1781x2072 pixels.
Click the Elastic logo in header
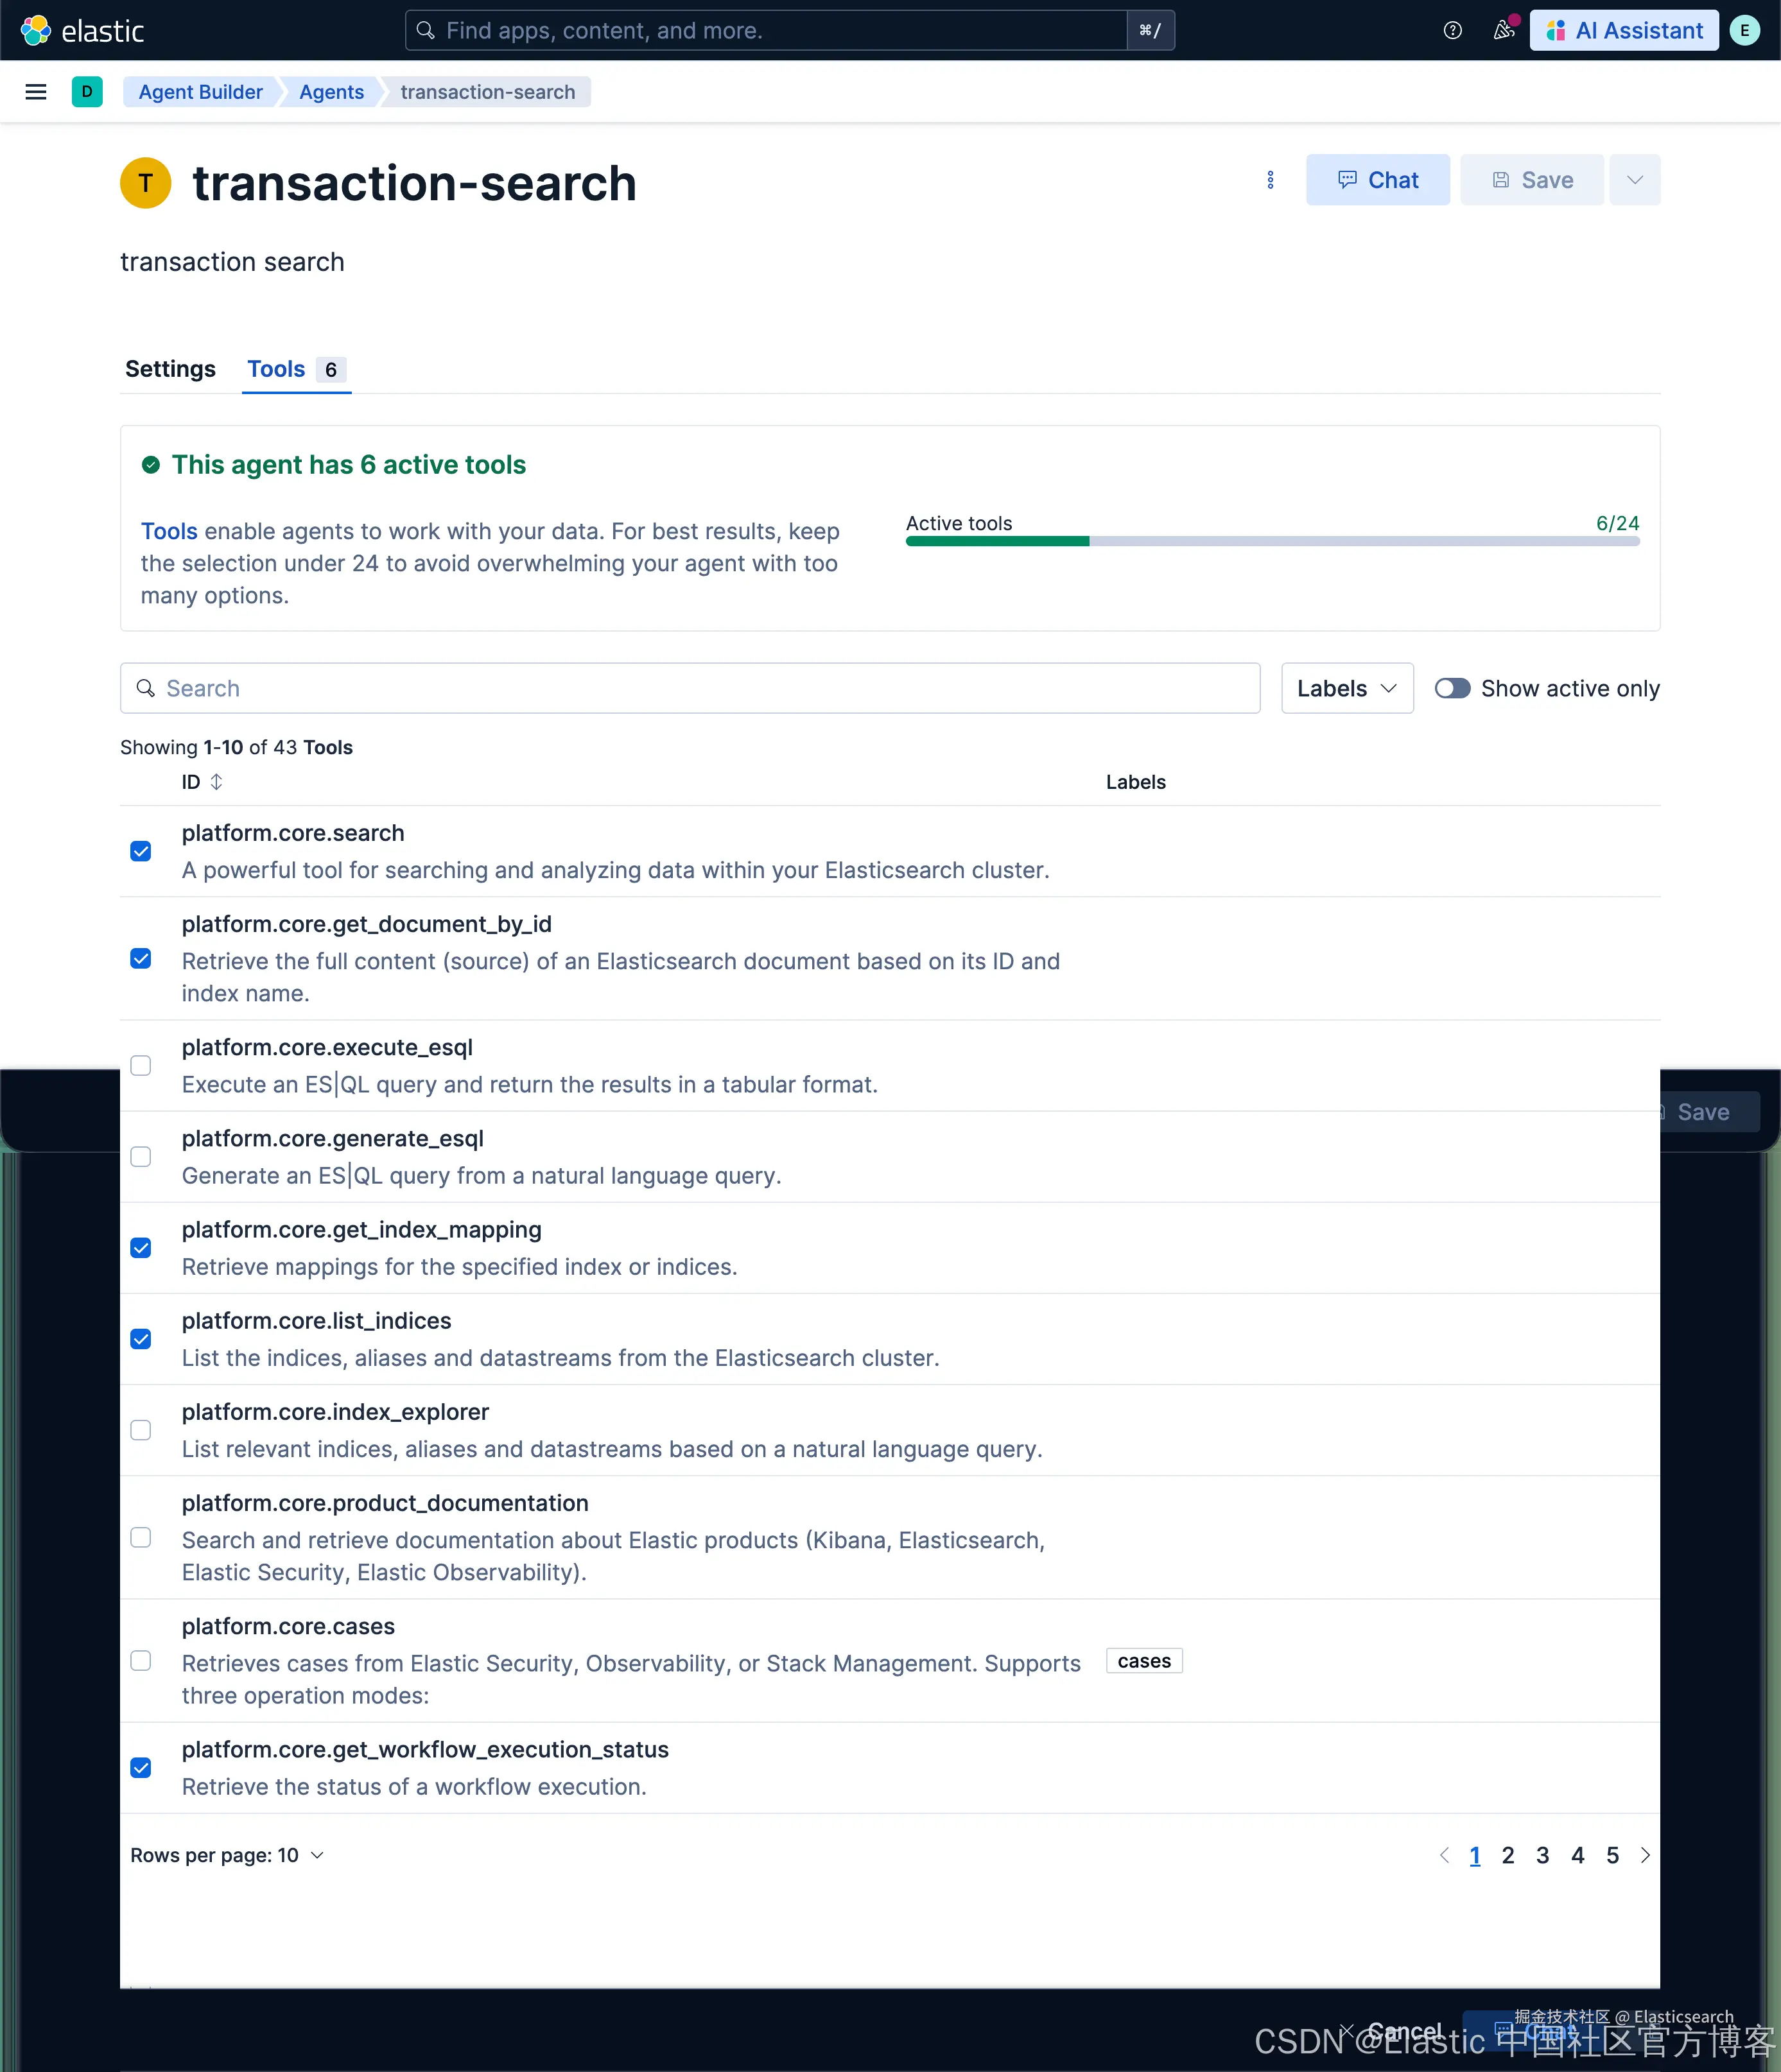pos(83,31)
